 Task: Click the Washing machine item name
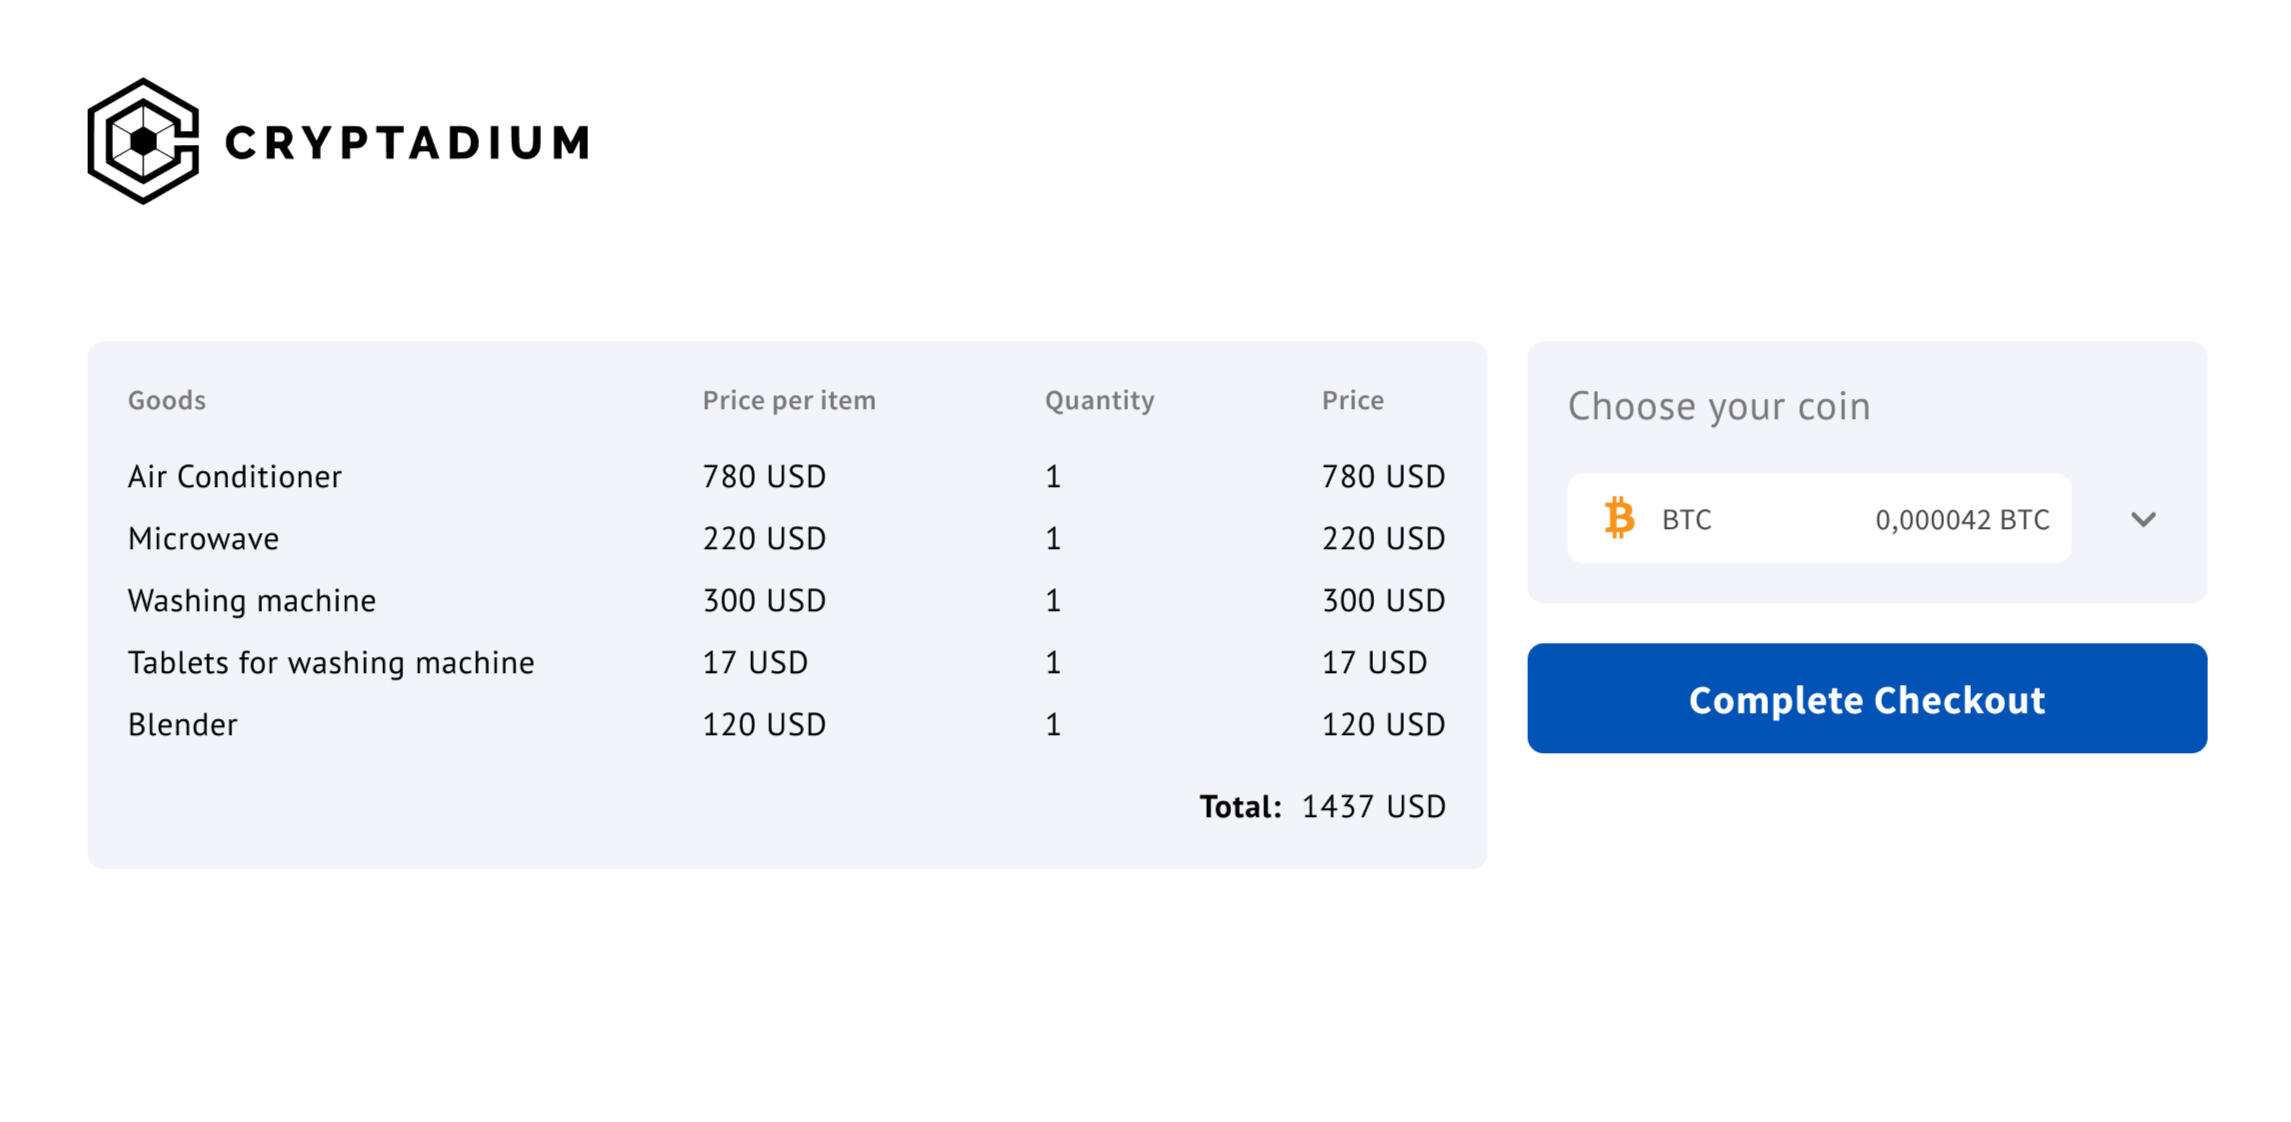[251, 601]
